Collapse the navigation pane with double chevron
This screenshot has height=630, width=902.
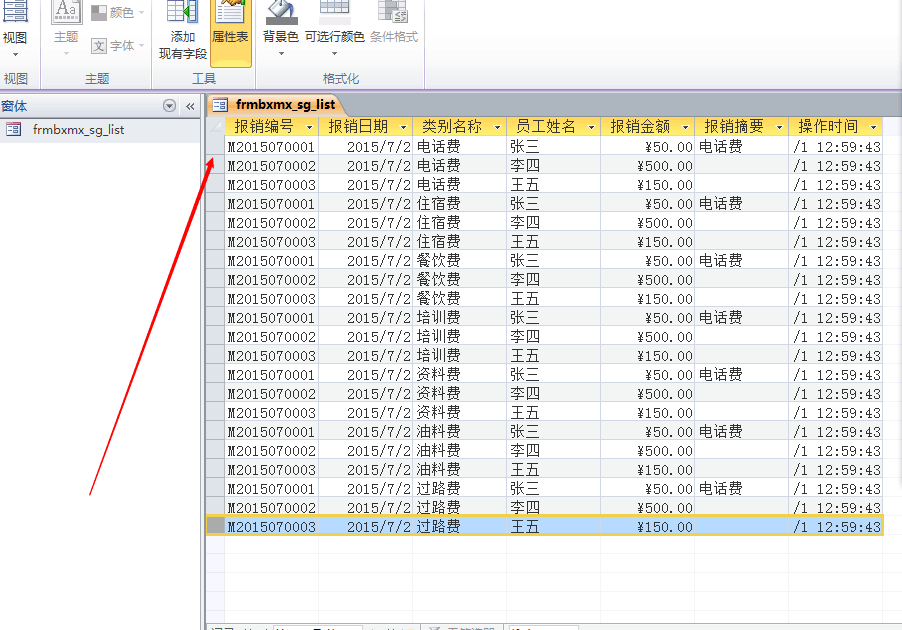click(x=190, y=106)
